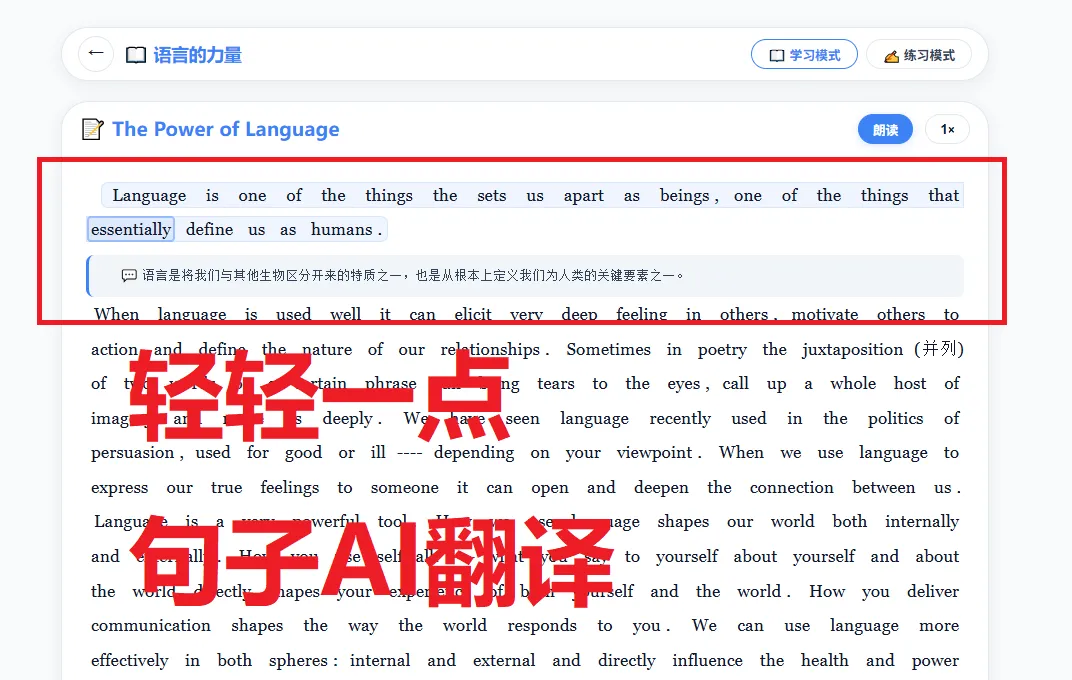Click the word 'juxtaposition'
This screenshot has width=1072, height=680.
tap(852, 350)
